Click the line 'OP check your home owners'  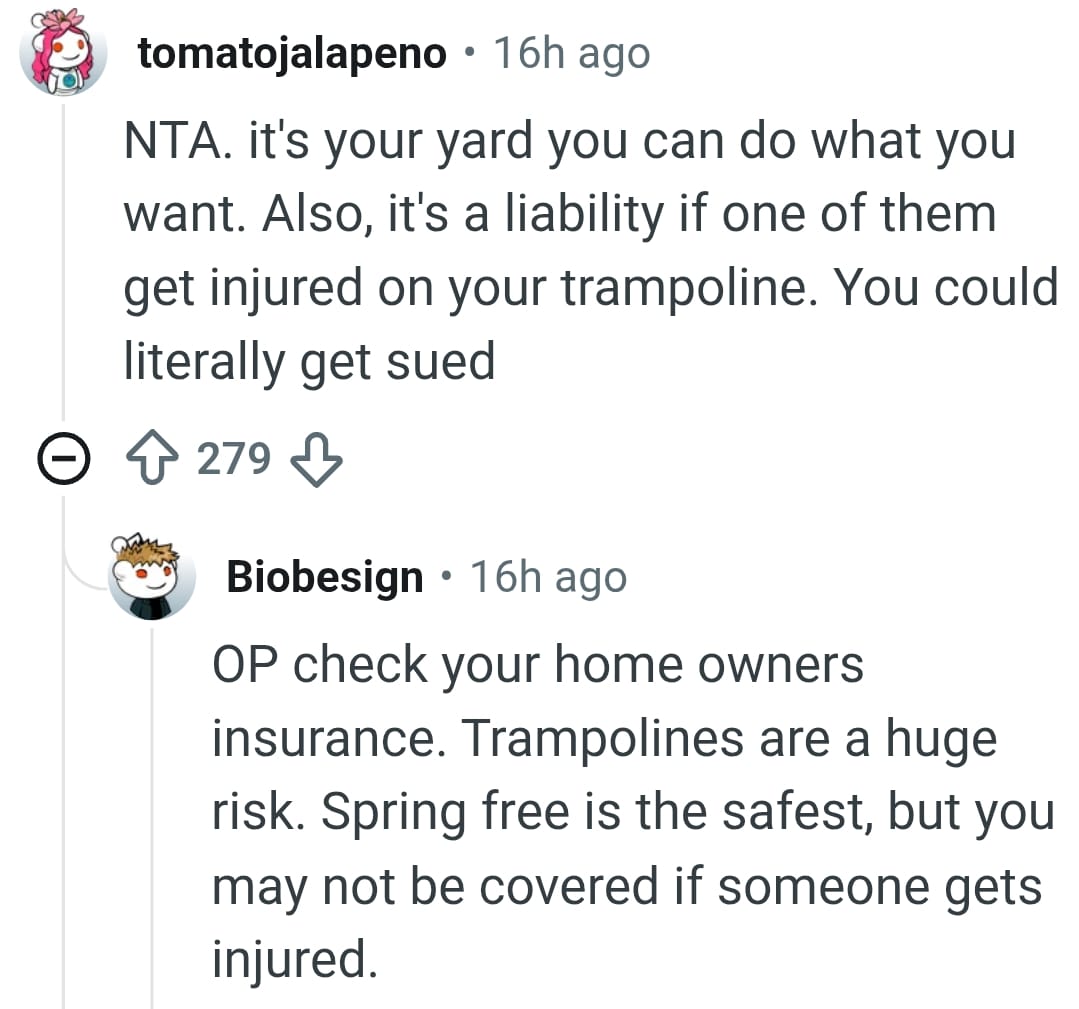point(537,664)
